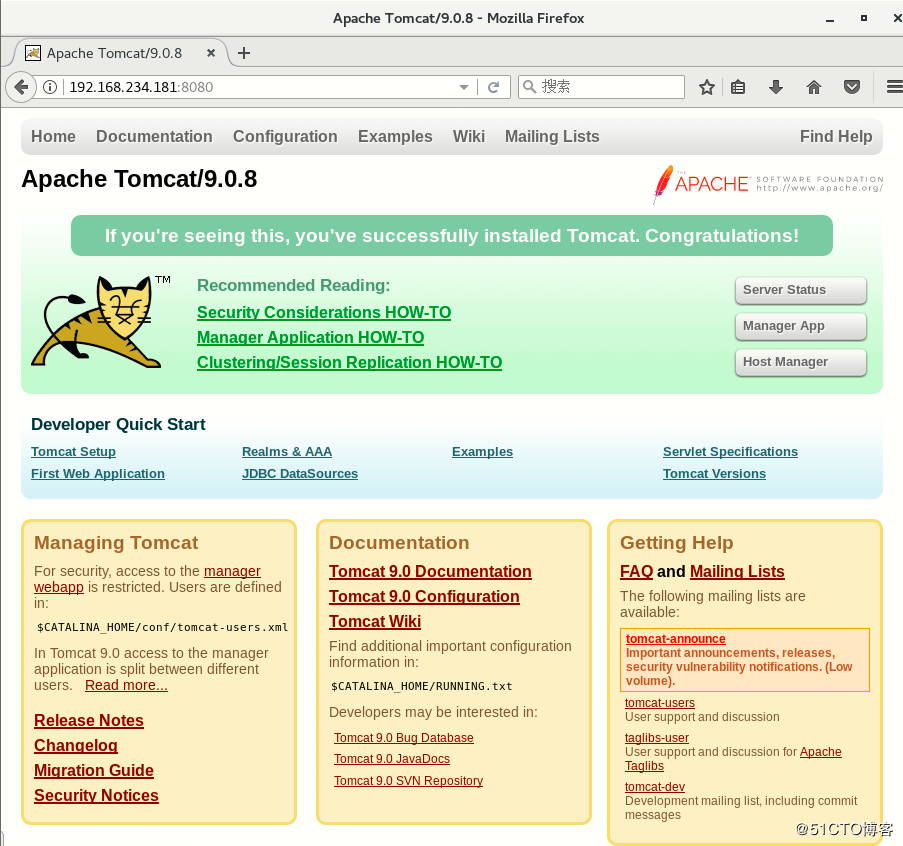Viewport: 903px width, 846px height.
Task: Click the Manager App button
Action: tap(800, 326)
